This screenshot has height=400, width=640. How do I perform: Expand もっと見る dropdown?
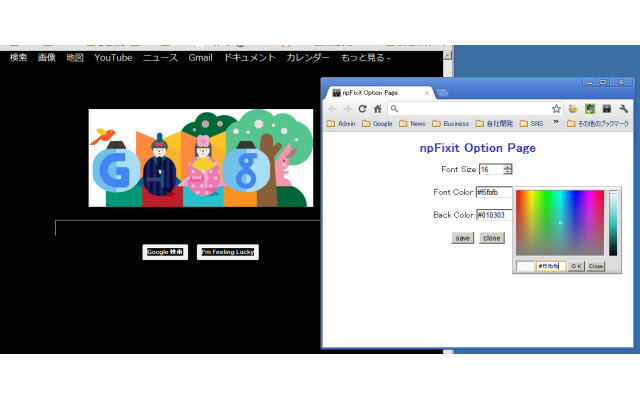tap(365, 58)
